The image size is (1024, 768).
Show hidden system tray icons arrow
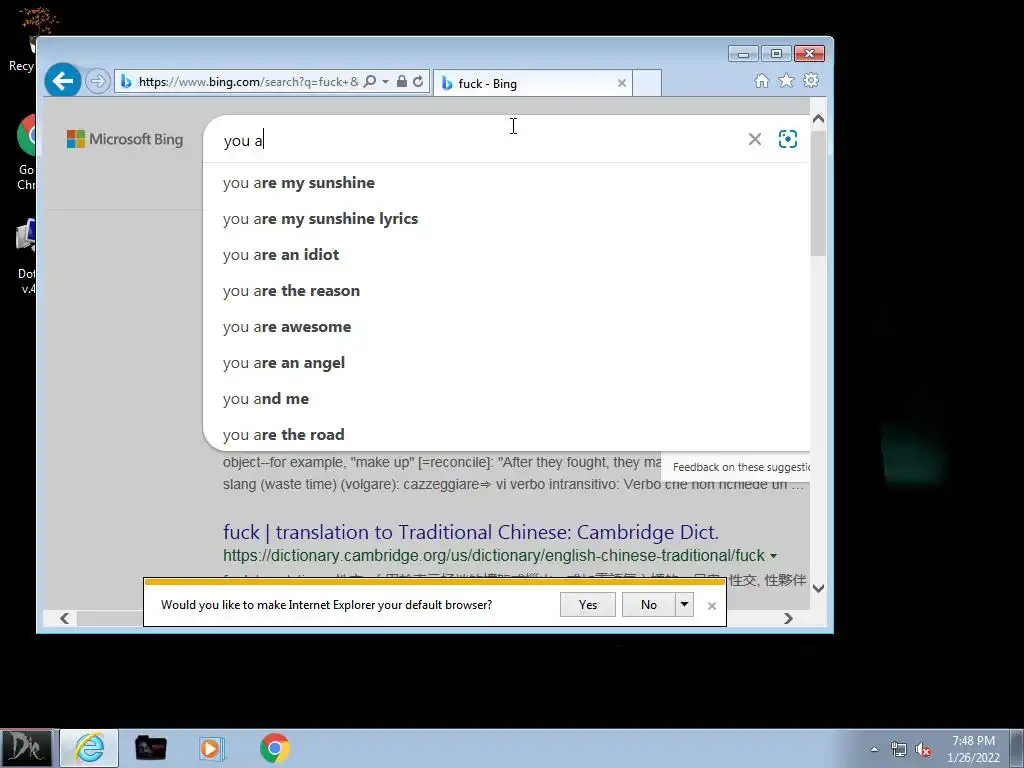tap(874, 749)
